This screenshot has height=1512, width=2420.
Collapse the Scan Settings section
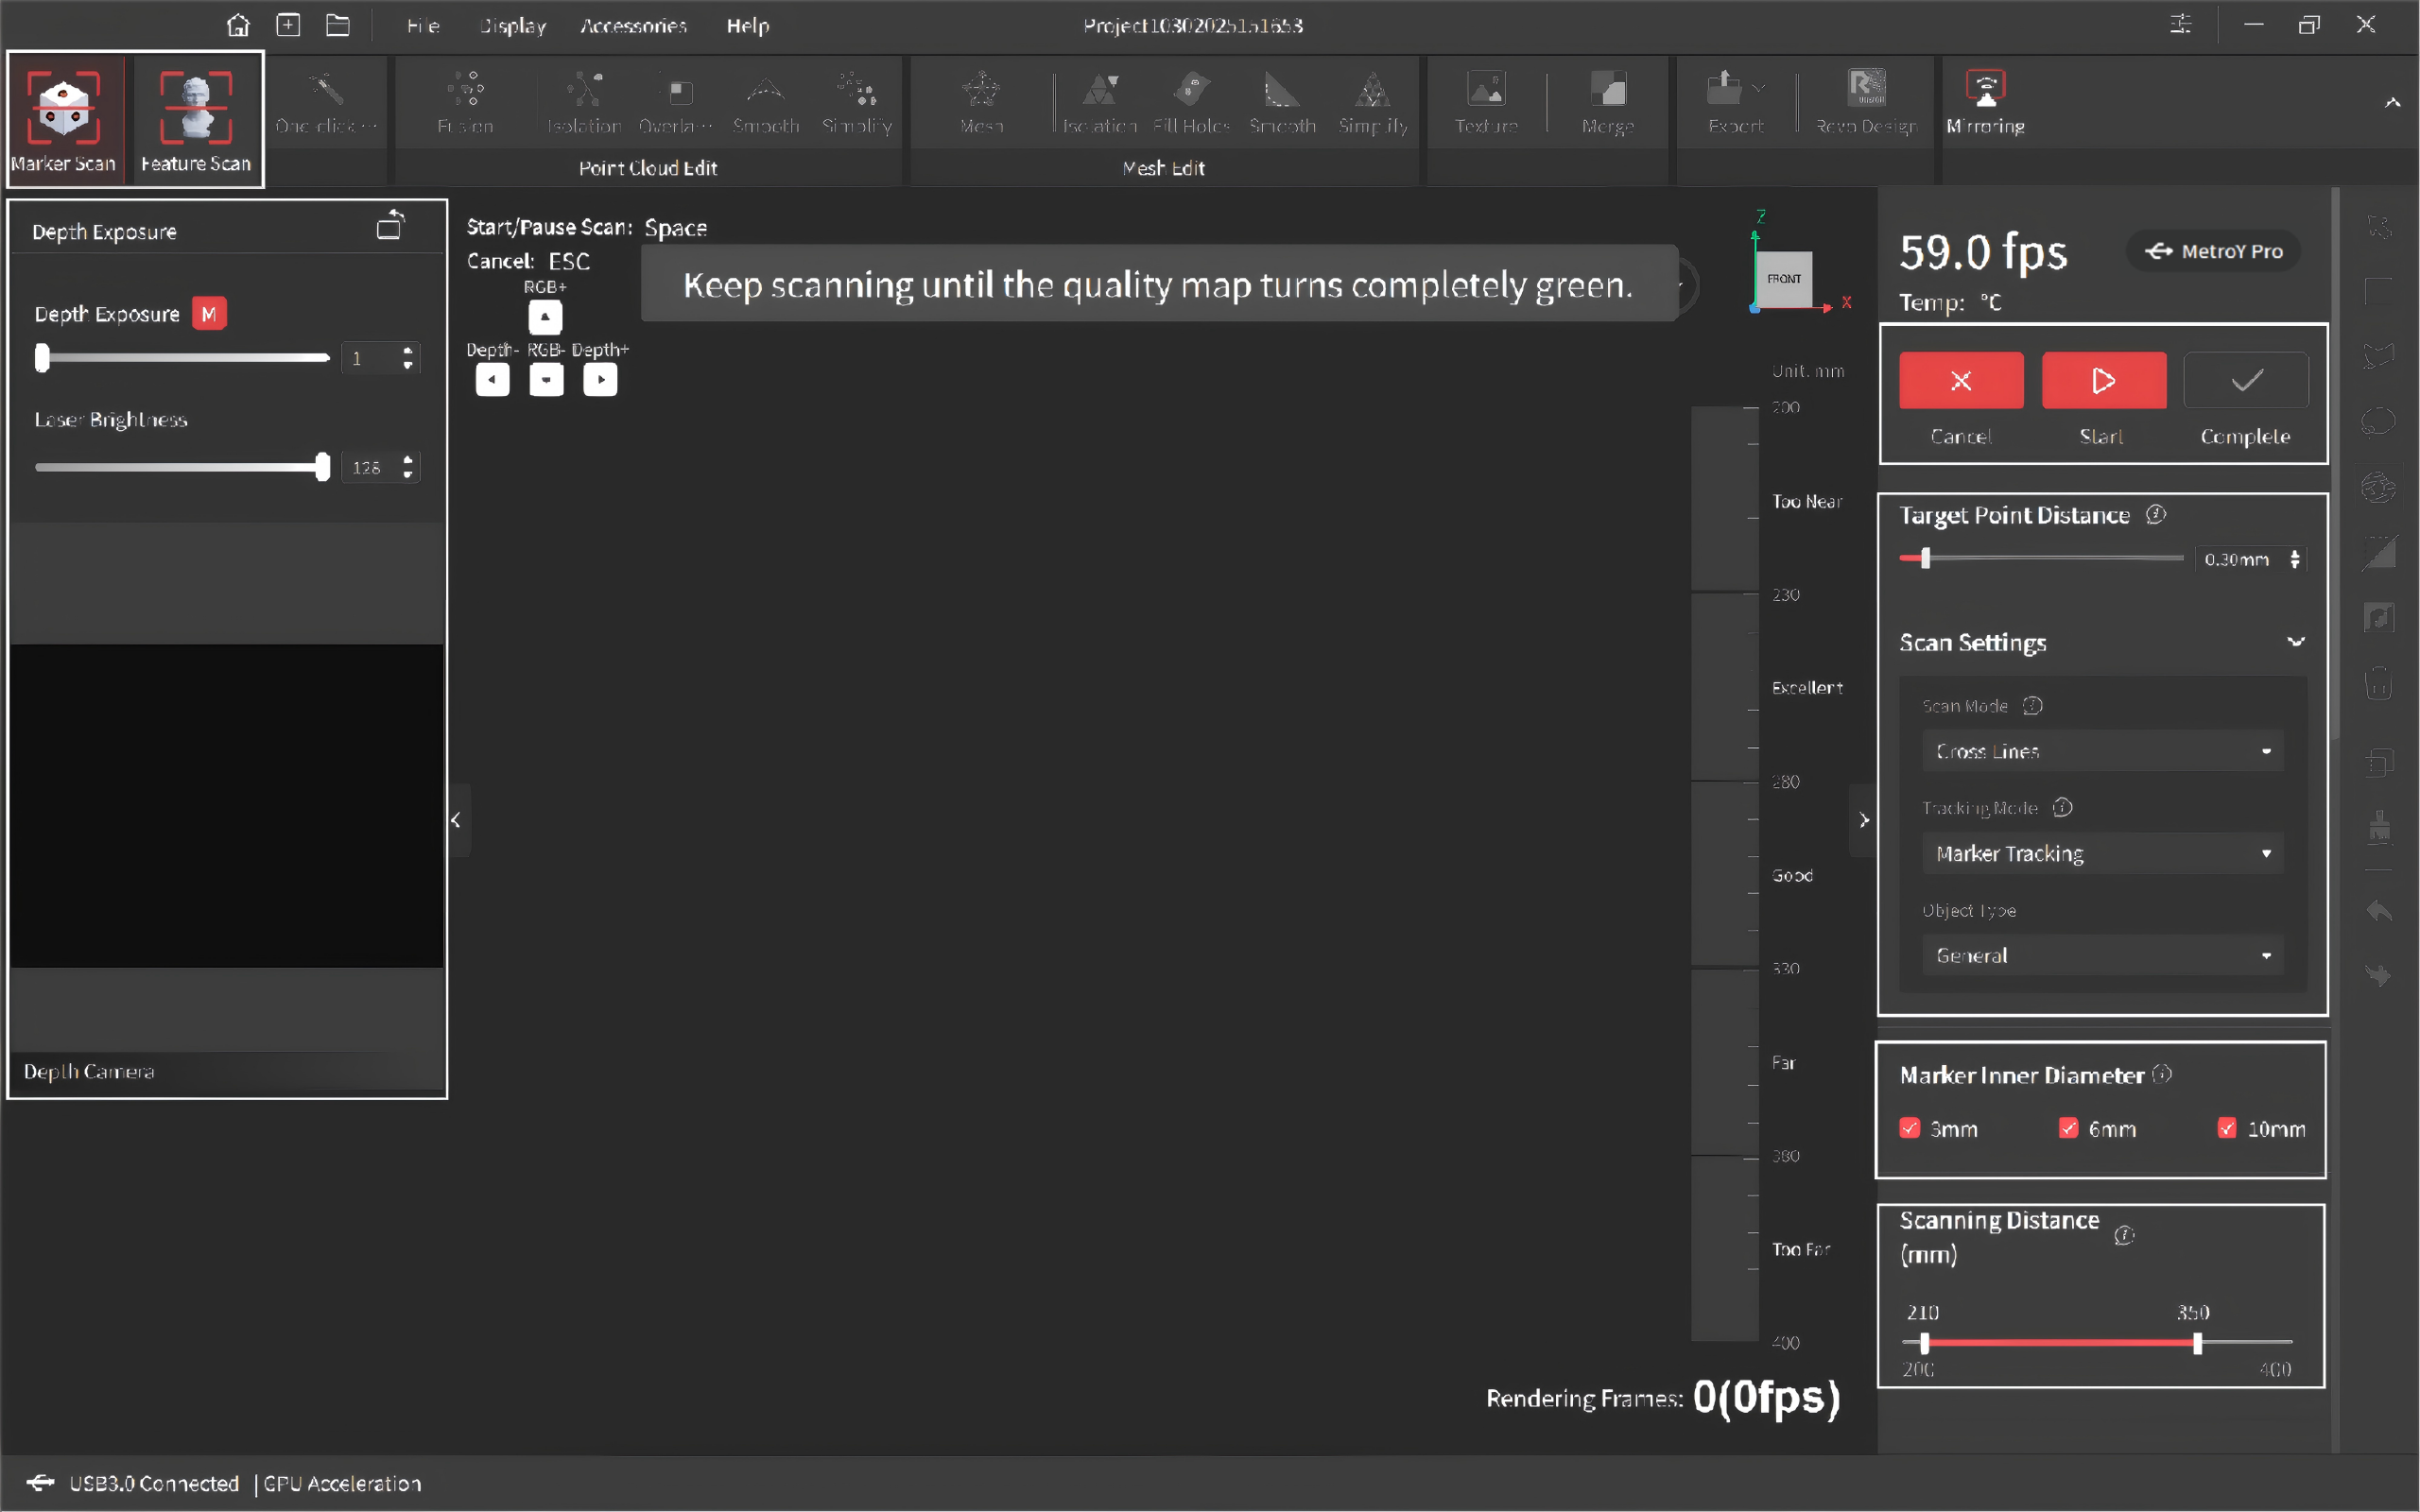pos(2295,642)
